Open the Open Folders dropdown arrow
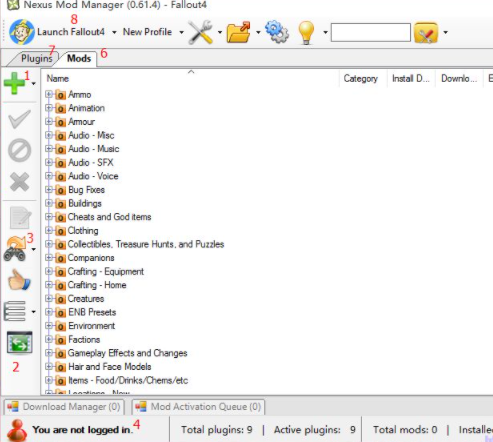Image resolution: width=493 pixels, height=442 pixels. click(258, 32)
